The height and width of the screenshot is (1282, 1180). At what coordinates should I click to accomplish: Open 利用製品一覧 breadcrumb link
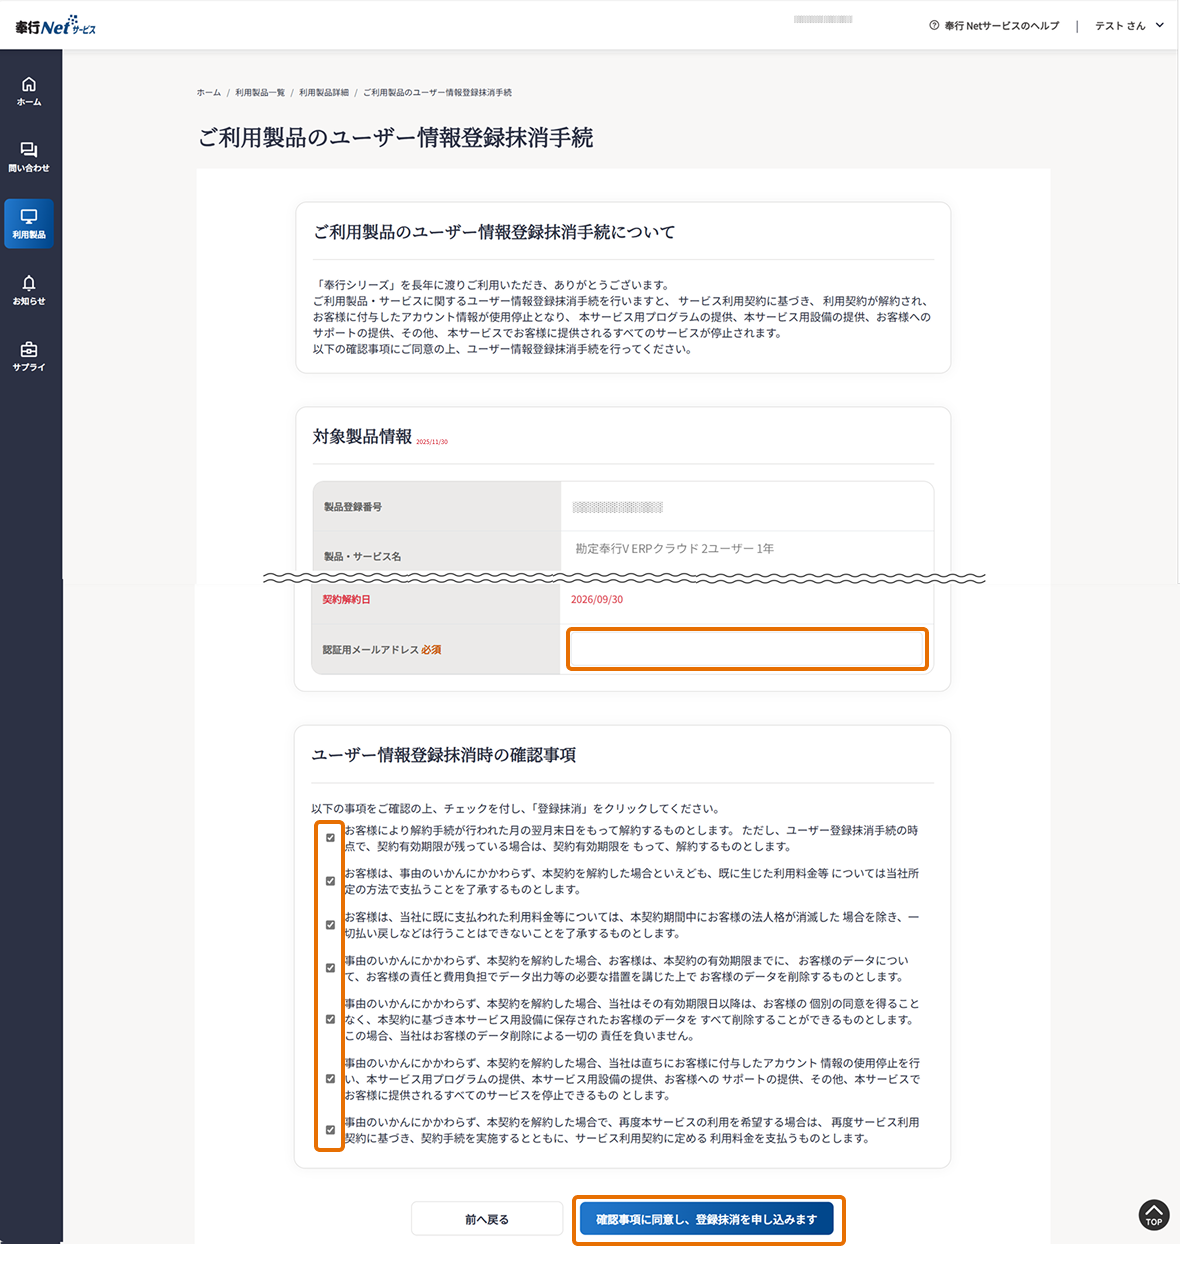click(x=260, y=93)
